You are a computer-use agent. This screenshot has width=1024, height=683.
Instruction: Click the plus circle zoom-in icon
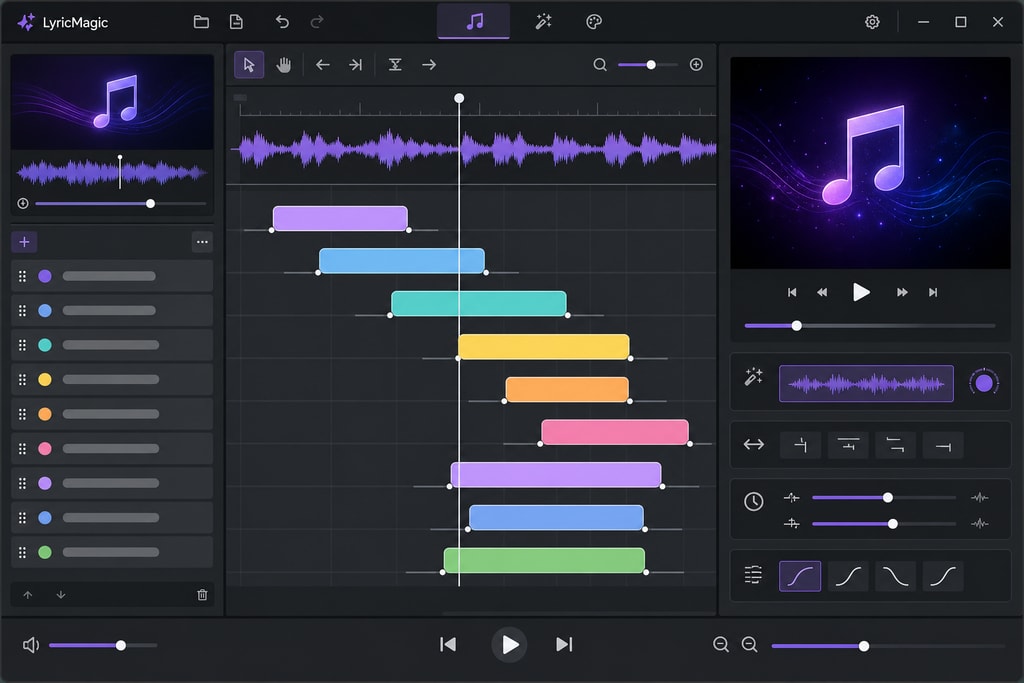696,64
